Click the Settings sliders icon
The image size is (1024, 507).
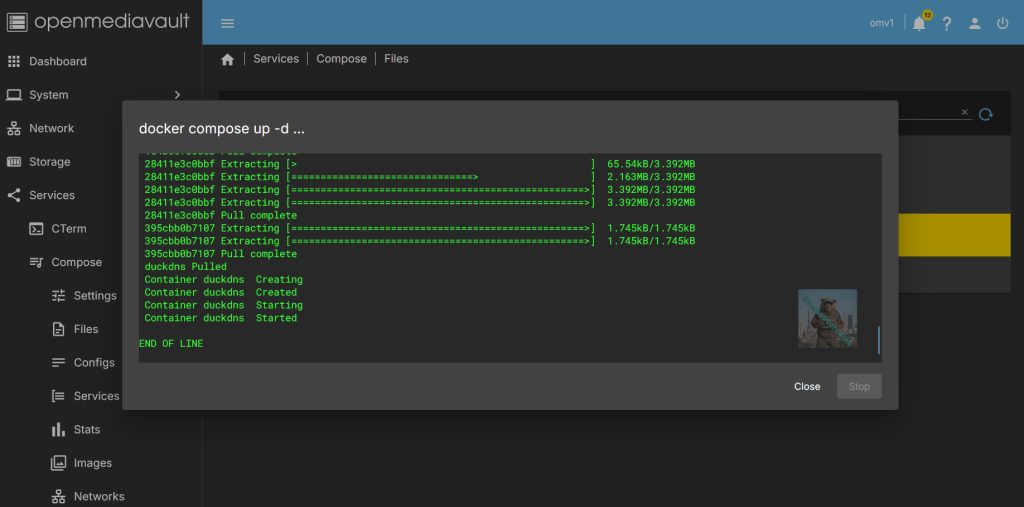[59, 296]
